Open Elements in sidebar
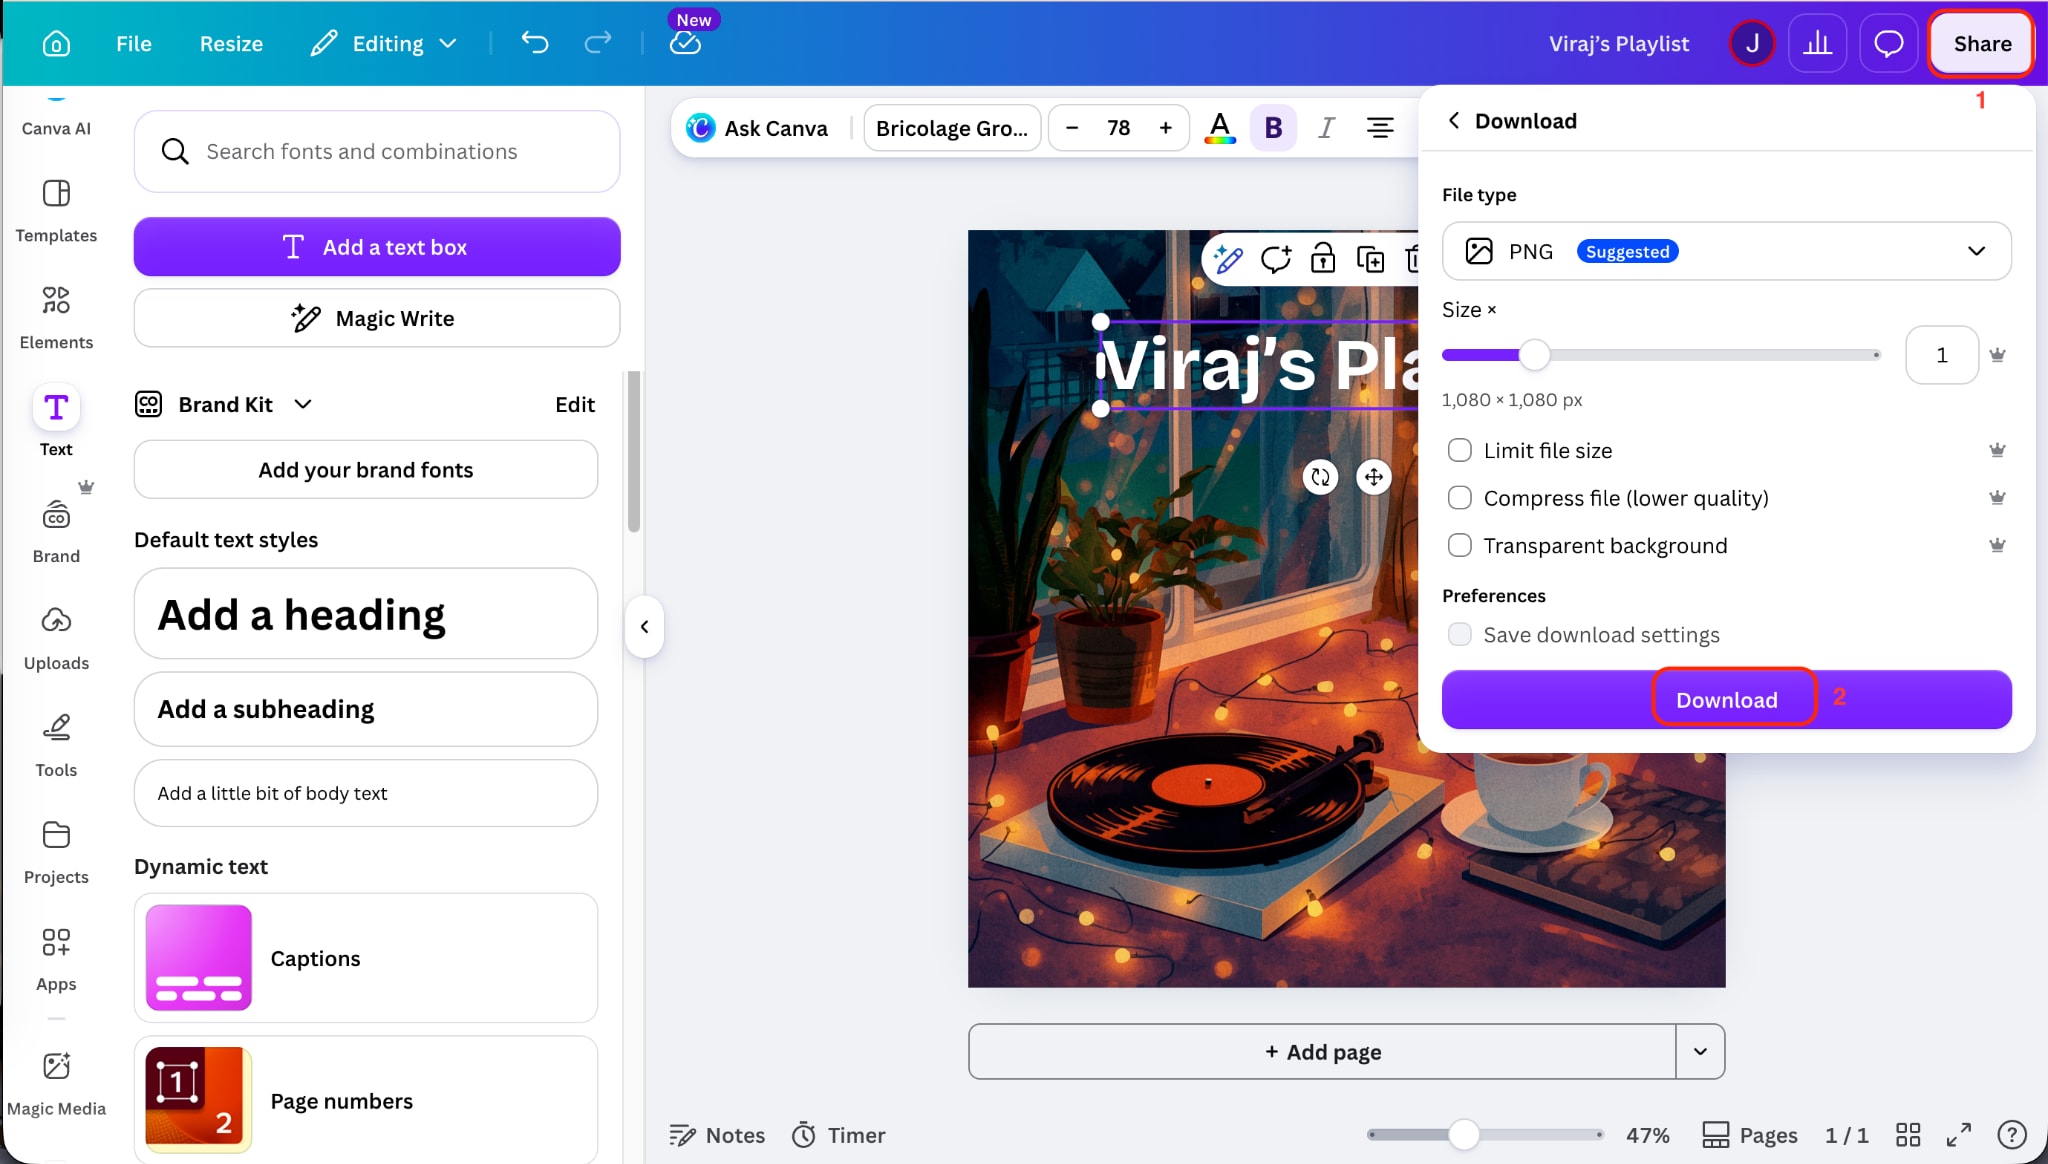Image resolution: width=2048 pixels, height=1164 pixels. click(56, 317)
